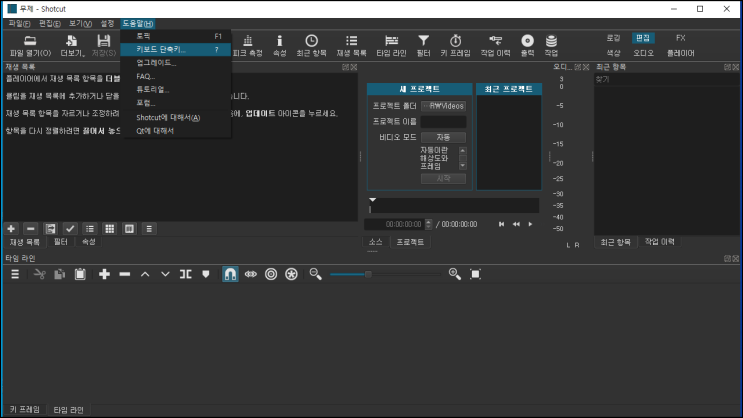
Task: Click the play button in player
Action: (530, 224)
